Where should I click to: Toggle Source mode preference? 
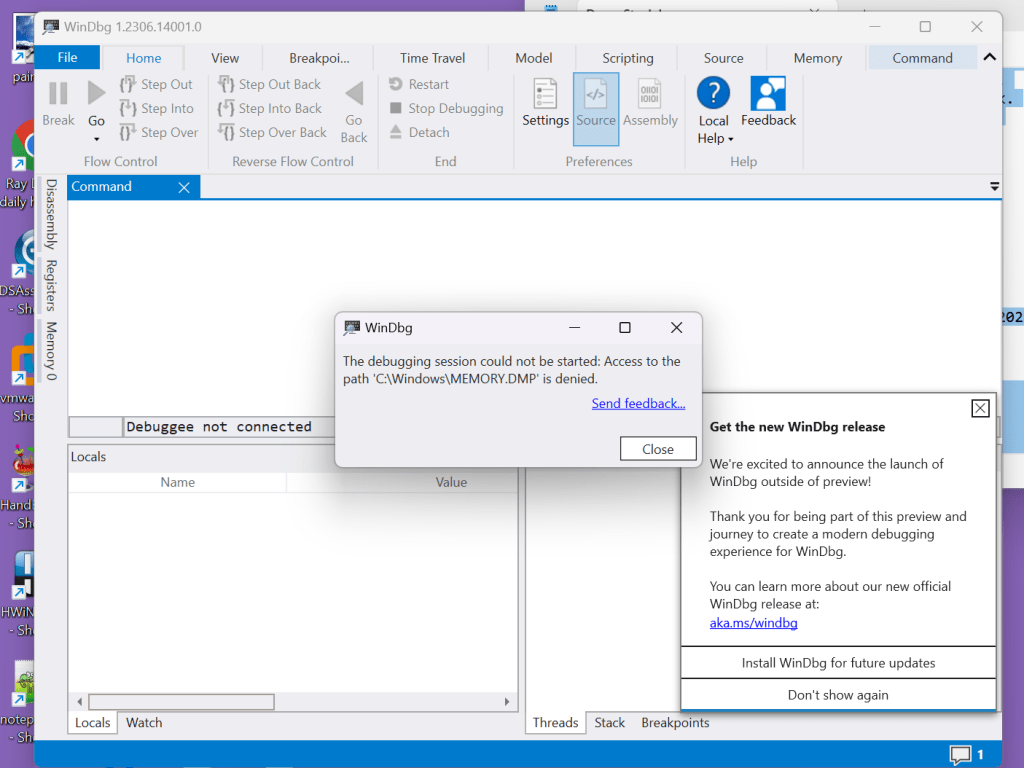coord(596,108)
